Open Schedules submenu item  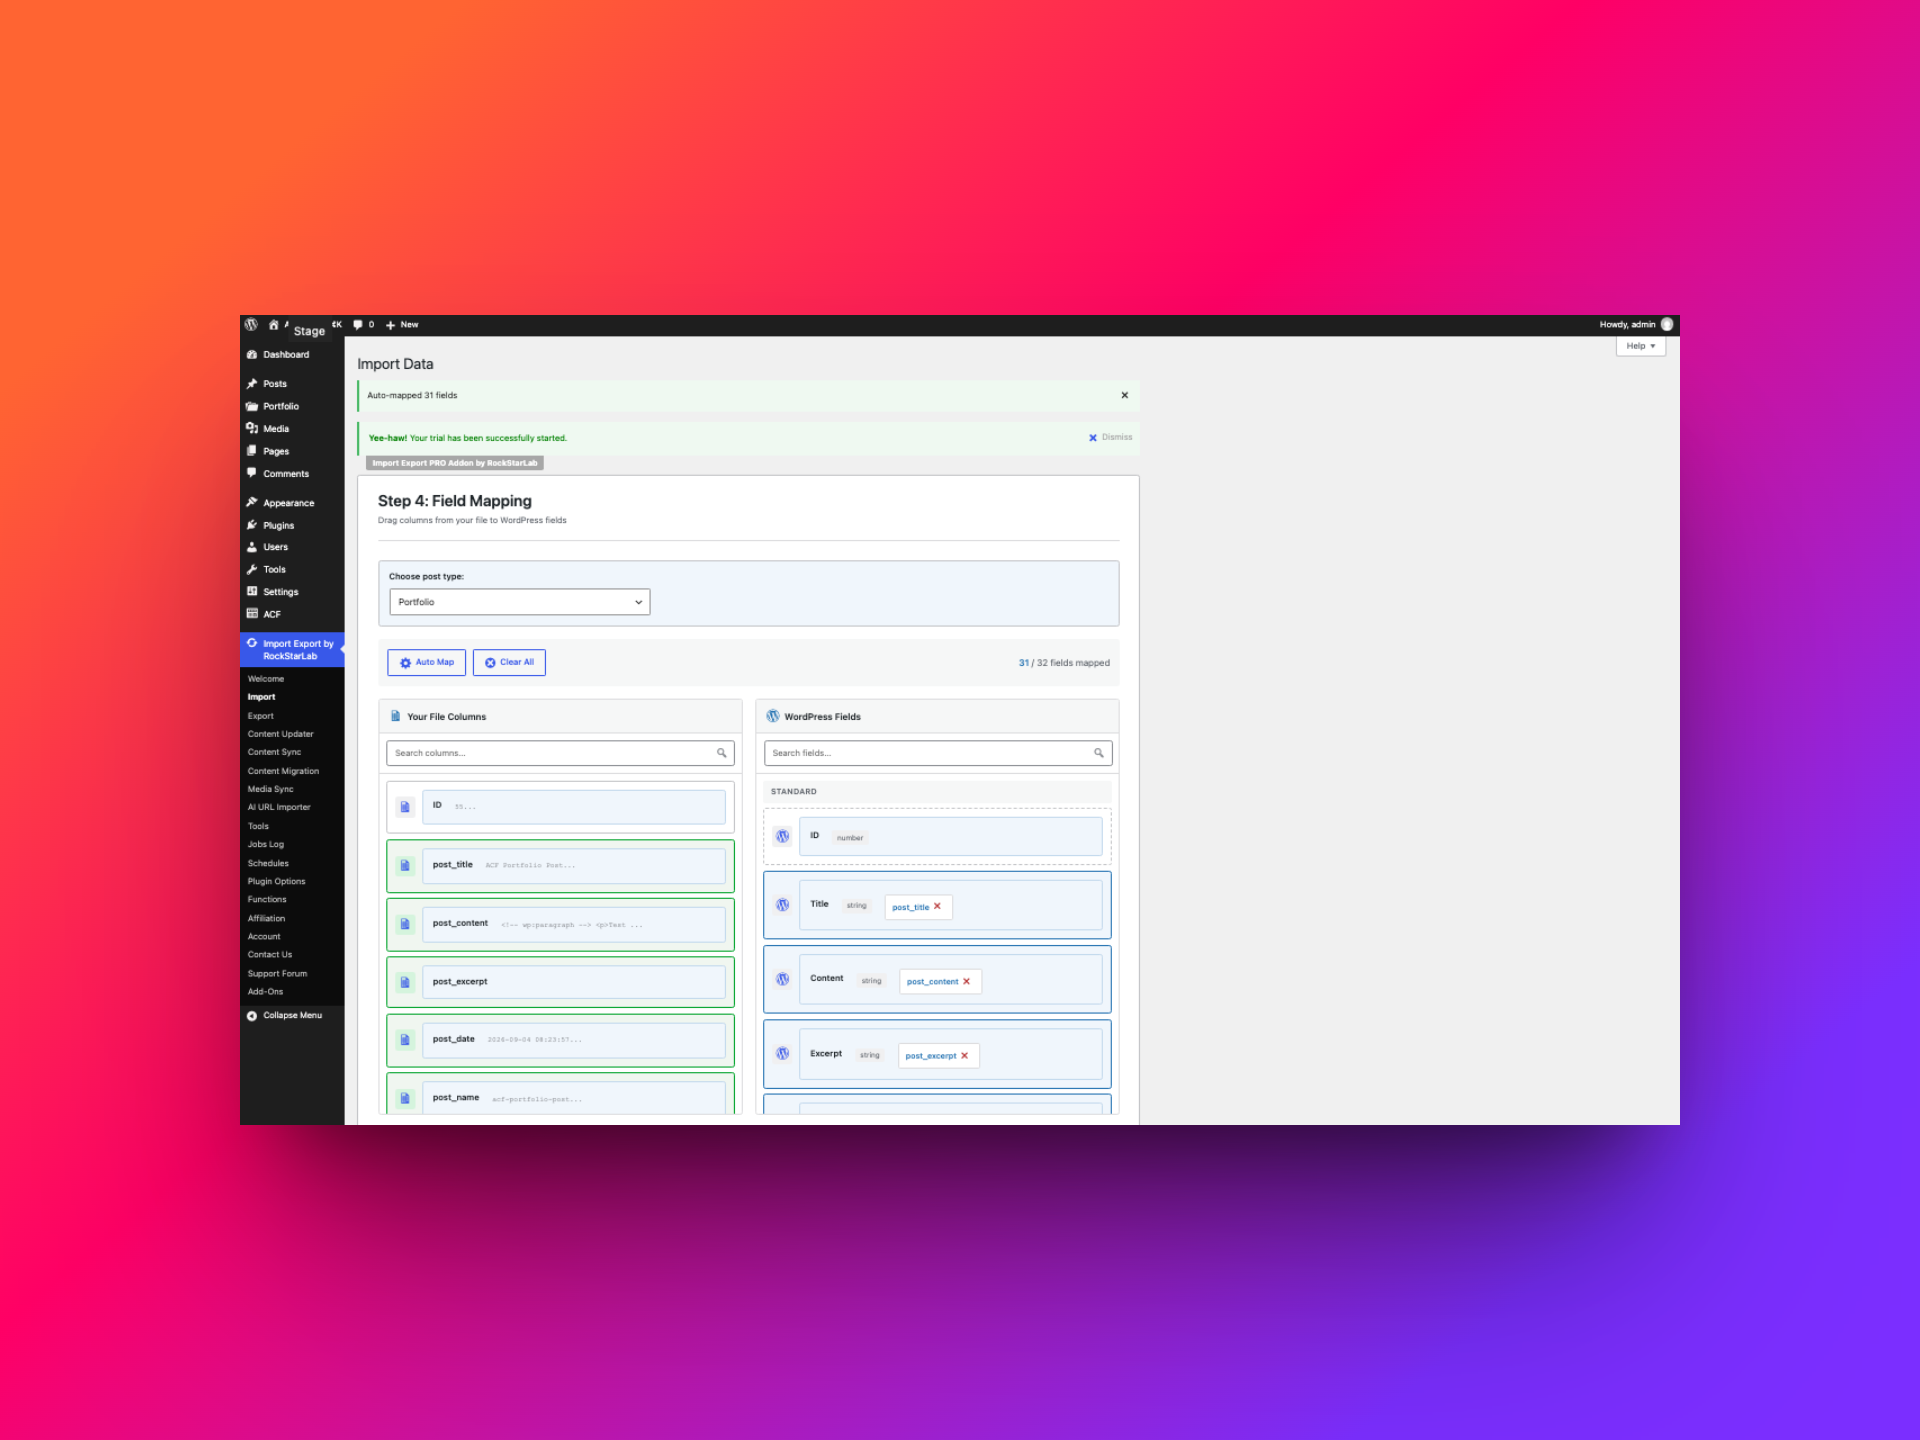[268, 864]
